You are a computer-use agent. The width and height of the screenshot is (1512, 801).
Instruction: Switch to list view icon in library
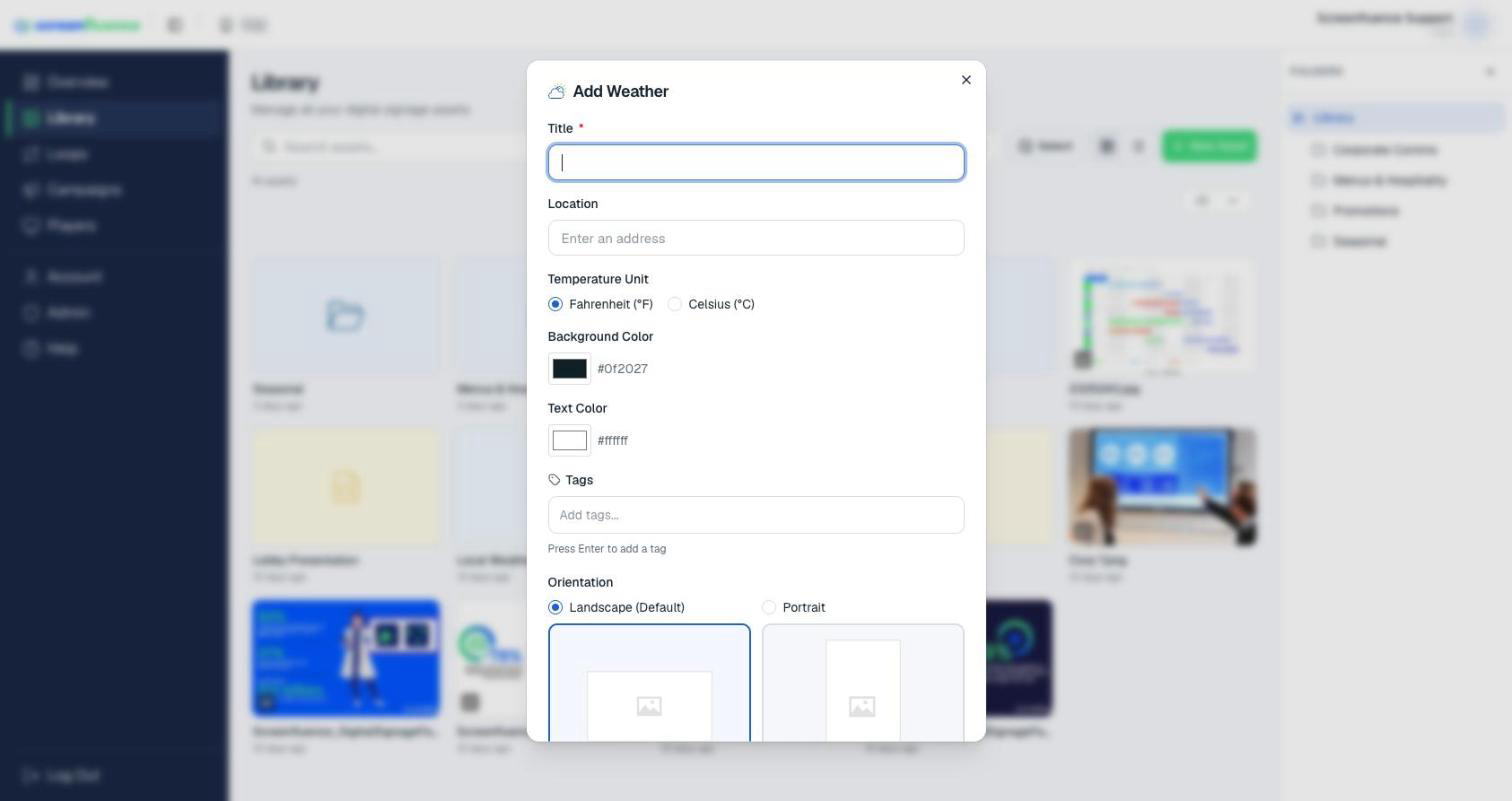[x=1138, y=146]
